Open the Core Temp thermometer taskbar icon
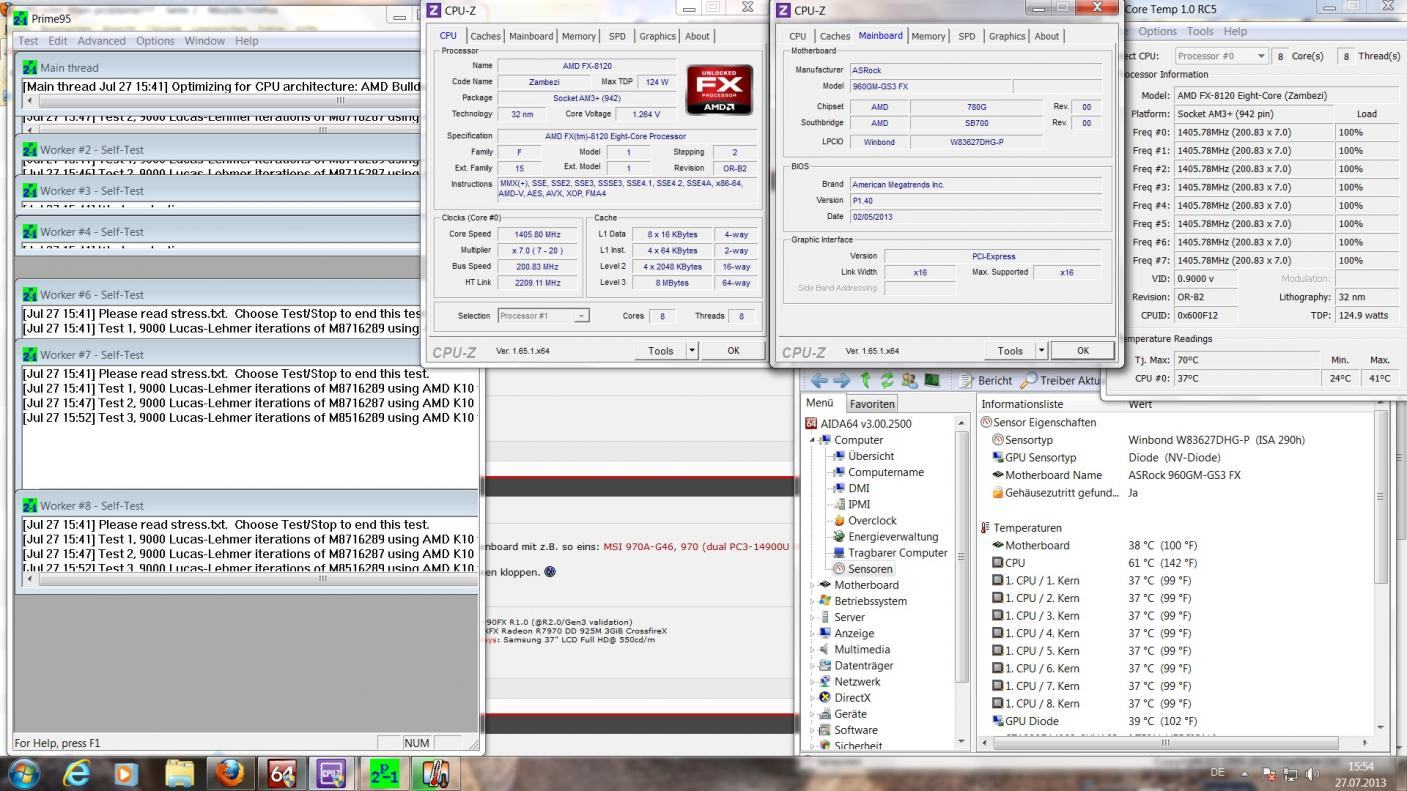Screen dimensions: 1407x791 (436, 772)
